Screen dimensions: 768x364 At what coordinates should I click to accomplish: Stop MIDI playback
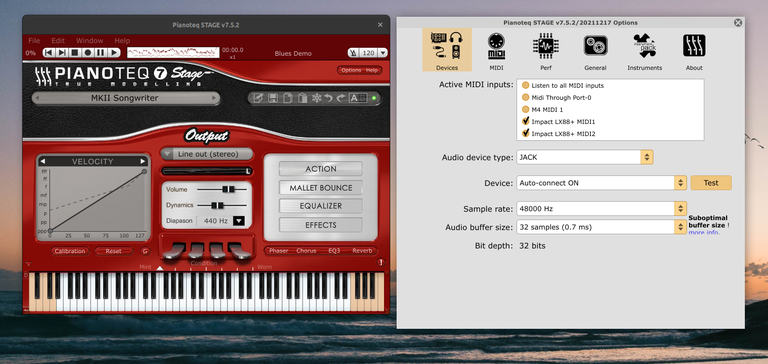point(74,52)
